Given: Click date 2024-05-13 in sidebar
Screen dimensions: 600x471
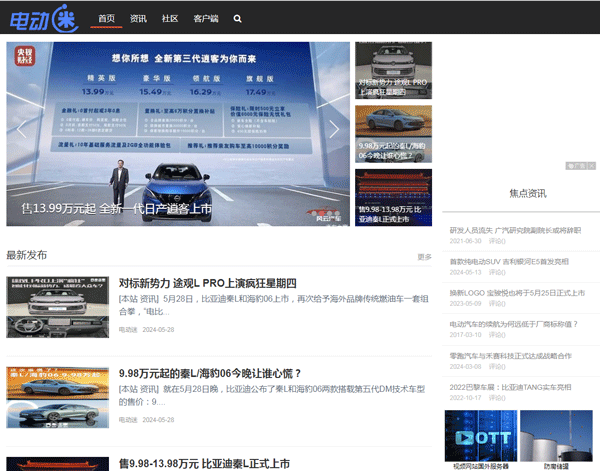Looking at the screenshot, I should [x=465, y=272].
